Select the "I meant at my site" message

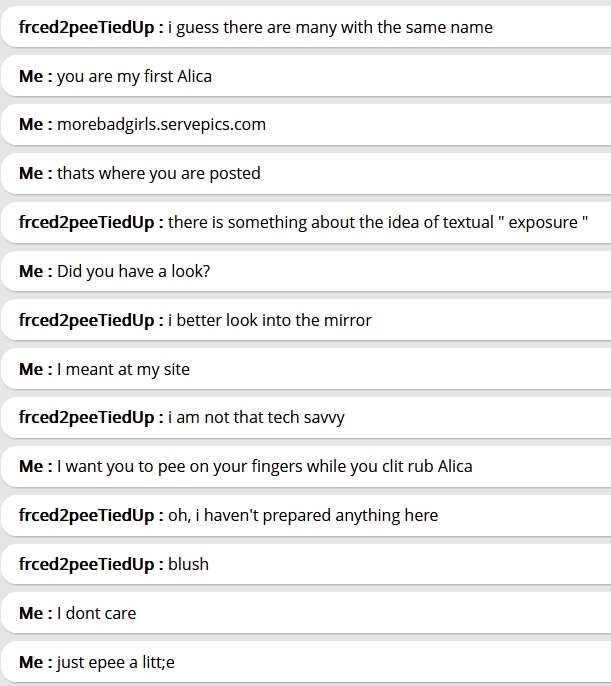[123, 370]
